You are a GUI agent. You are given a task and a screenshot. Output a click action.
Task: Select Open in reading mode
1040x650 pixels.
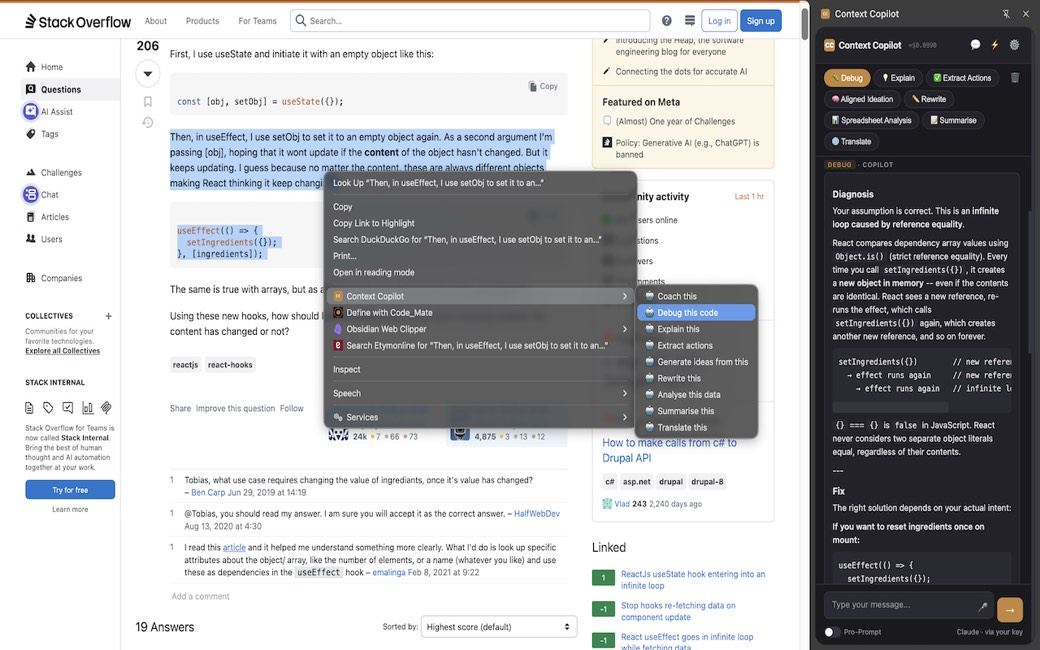pyautogui.click(x=481, y=273)
